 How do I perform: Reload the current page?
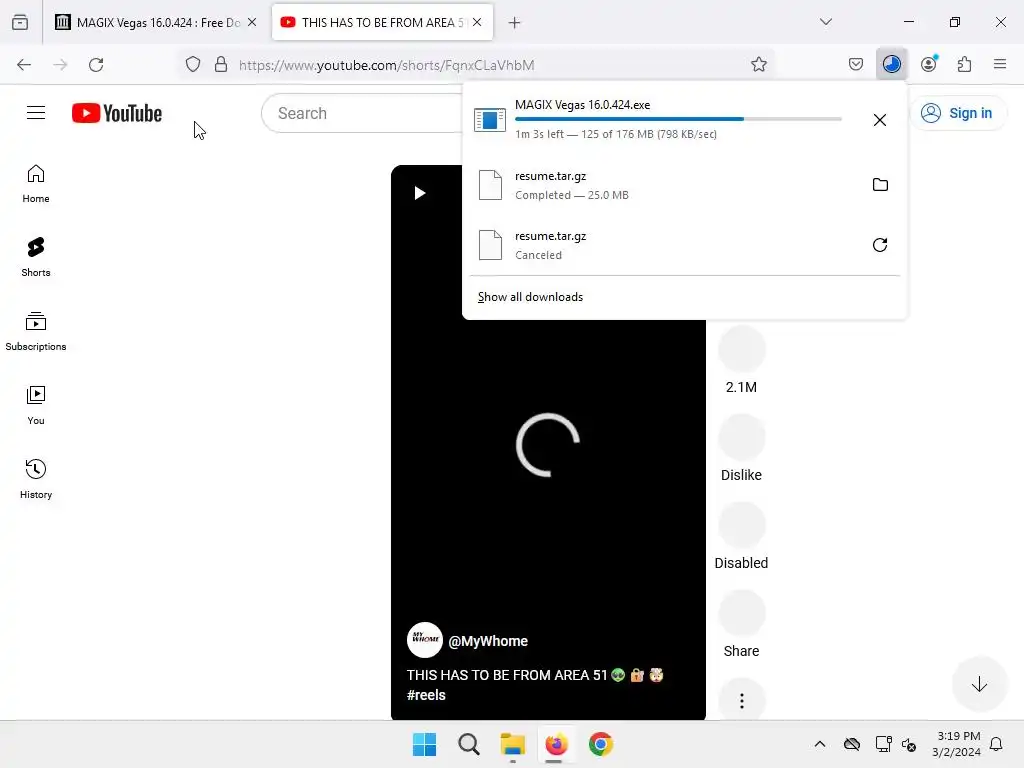[x=96, y=65]
